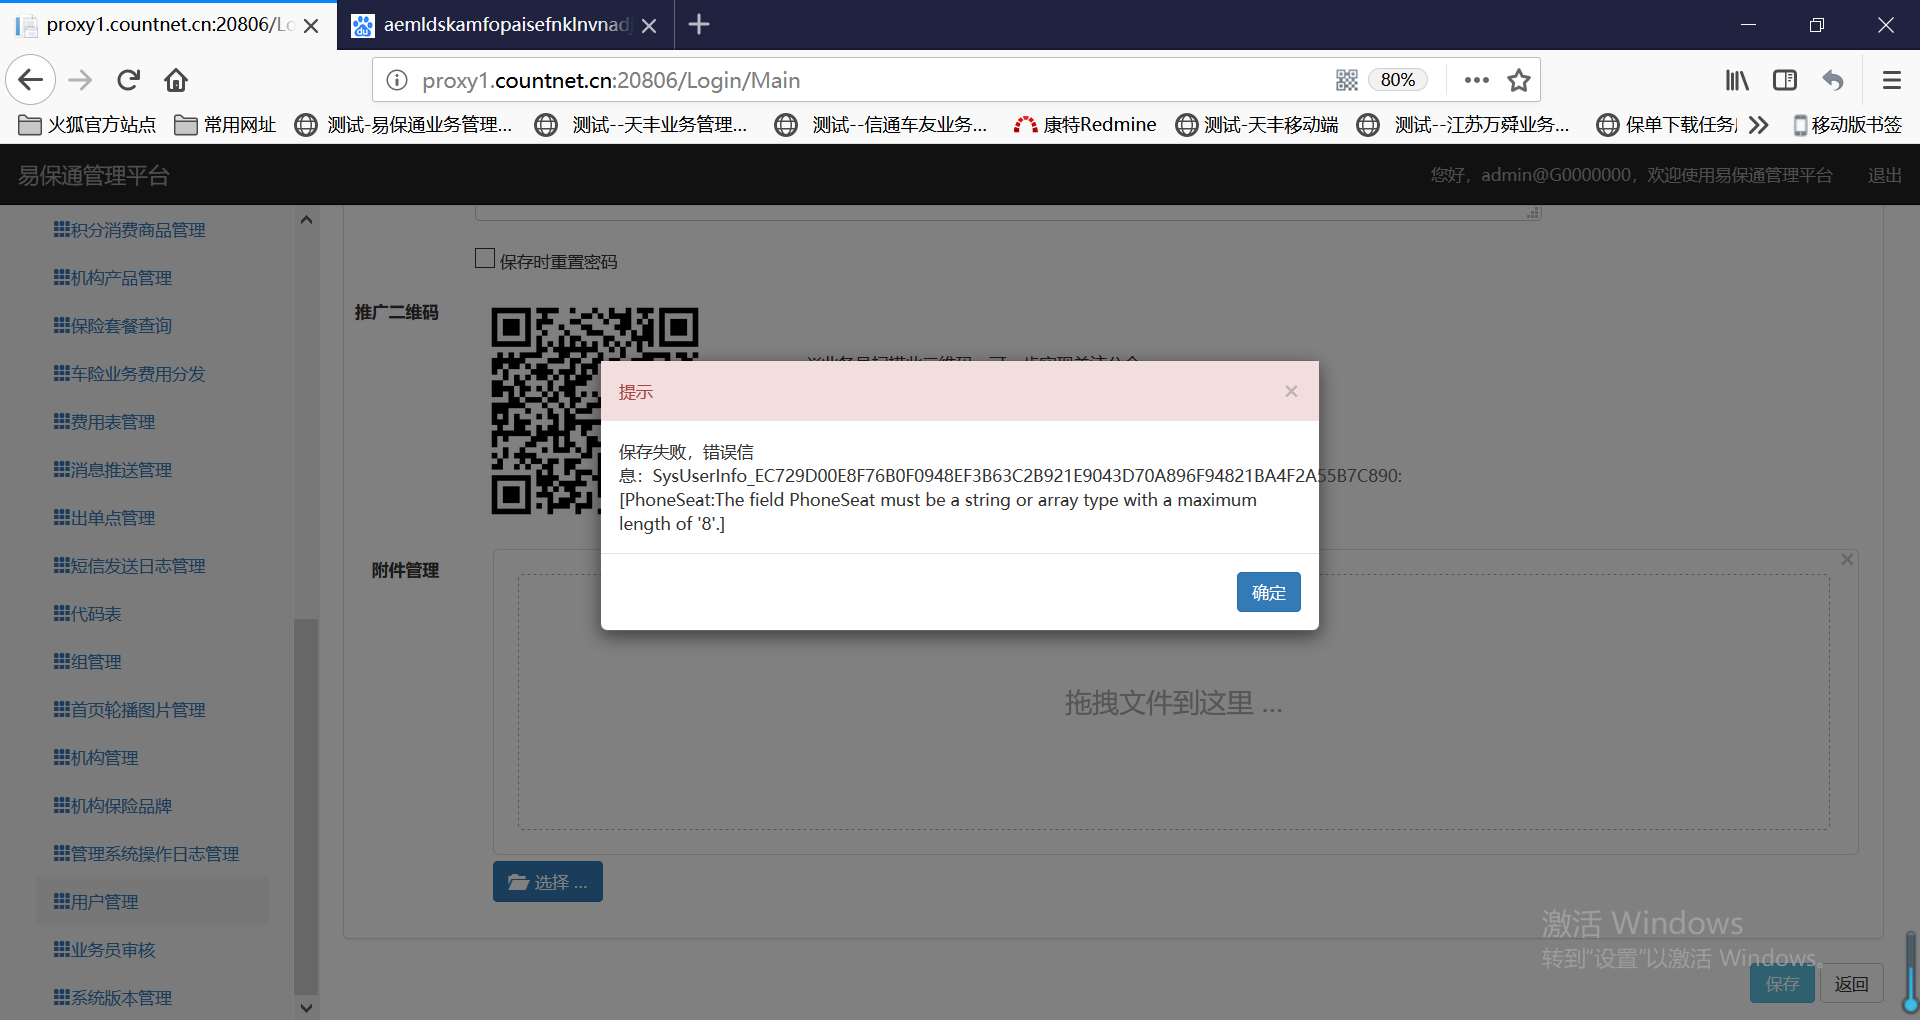
Task: Click the 推广二维码 QR code image
Action: coord(594,411)
